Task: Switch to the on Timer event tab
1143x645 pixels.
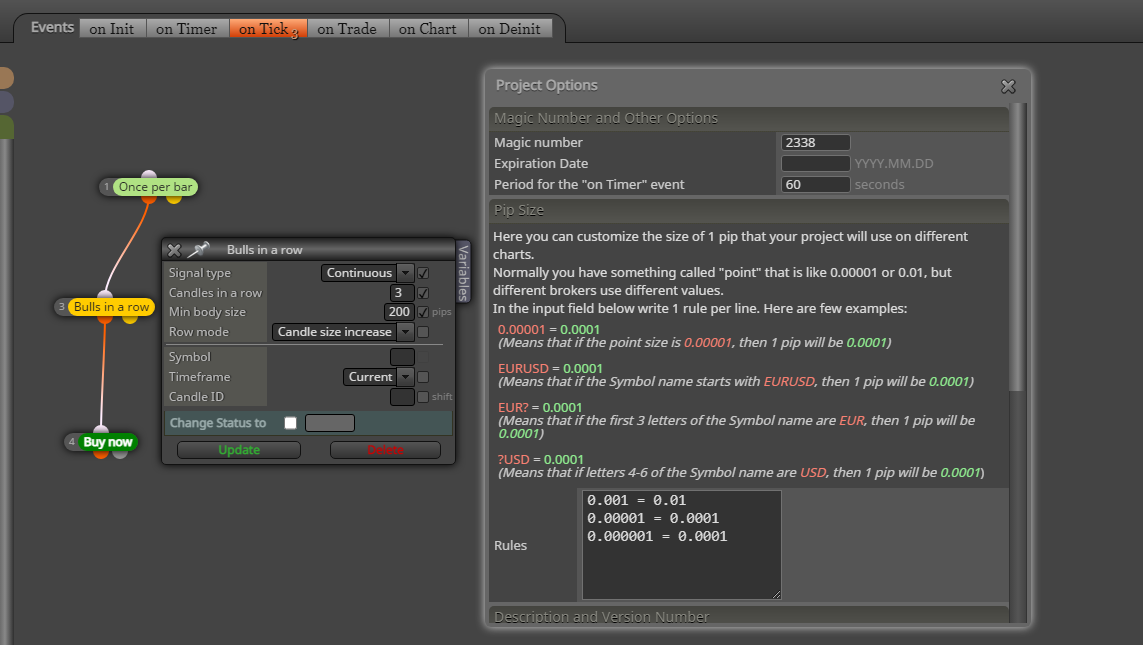Action: coord(187,28)
